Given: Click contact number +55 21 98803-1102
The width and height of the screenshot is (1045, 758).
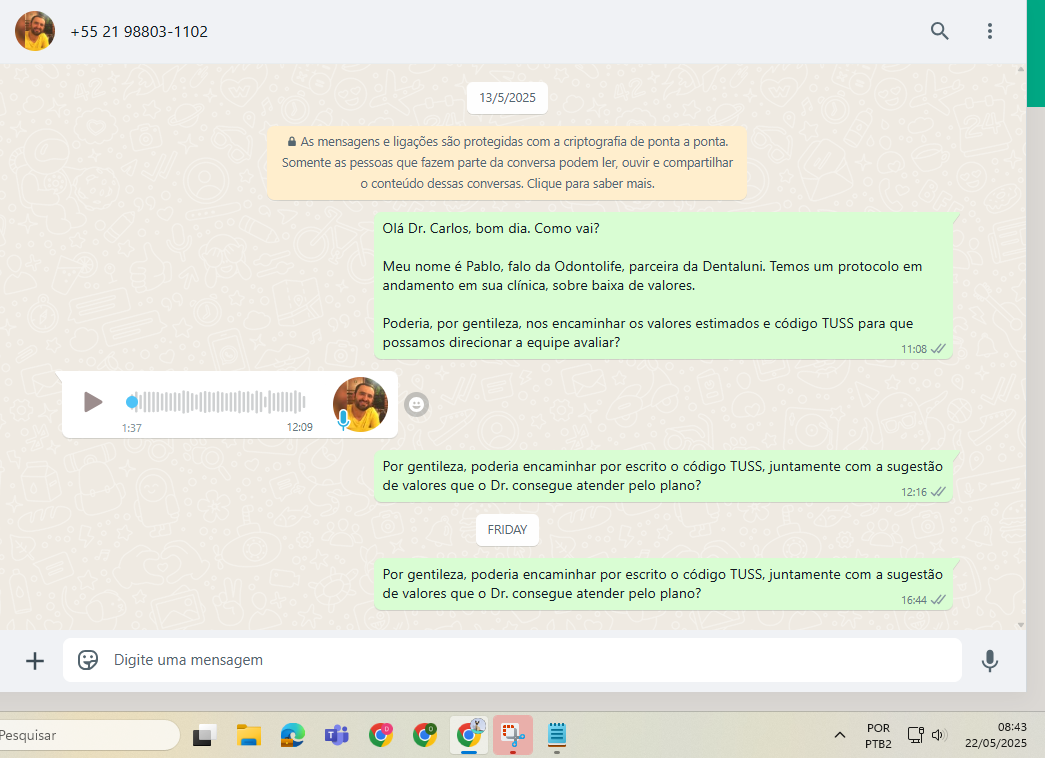Looking at the screenshot, I should pos(139,32).
